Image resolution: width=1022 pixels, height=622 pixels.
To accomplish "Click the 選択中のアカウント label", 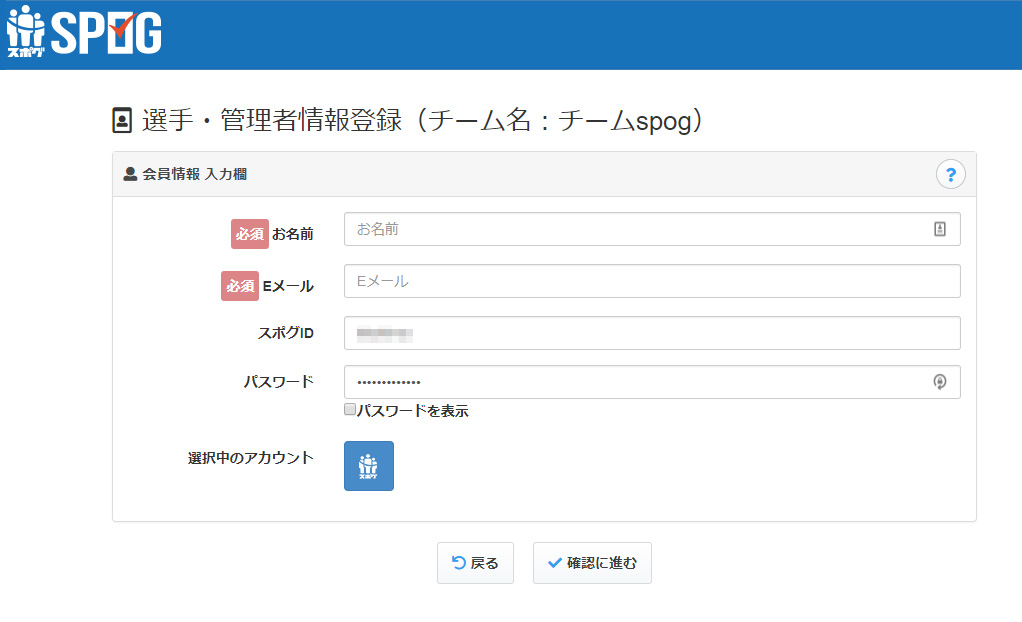I will [250, 458].
